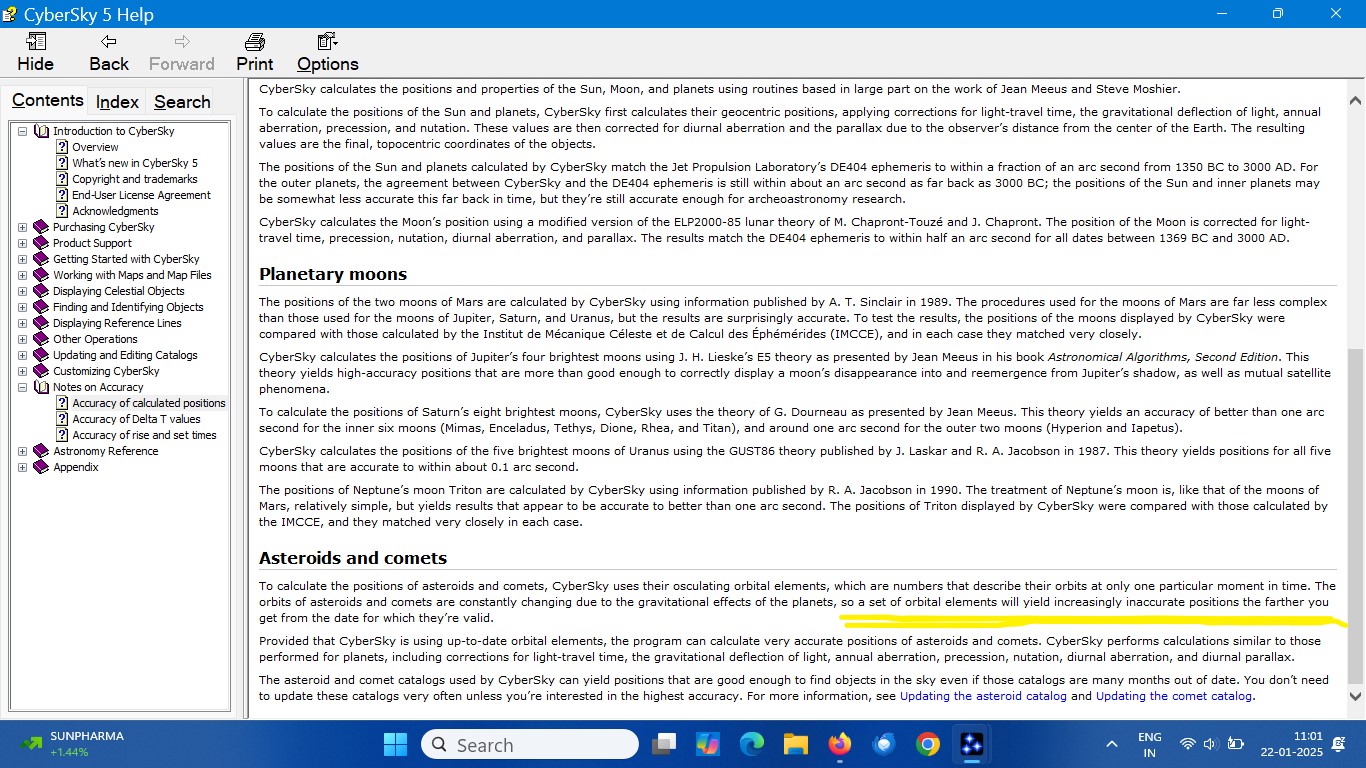Select Accuracy of calculated positions topic
The image size is (1366, 768).
149,403
